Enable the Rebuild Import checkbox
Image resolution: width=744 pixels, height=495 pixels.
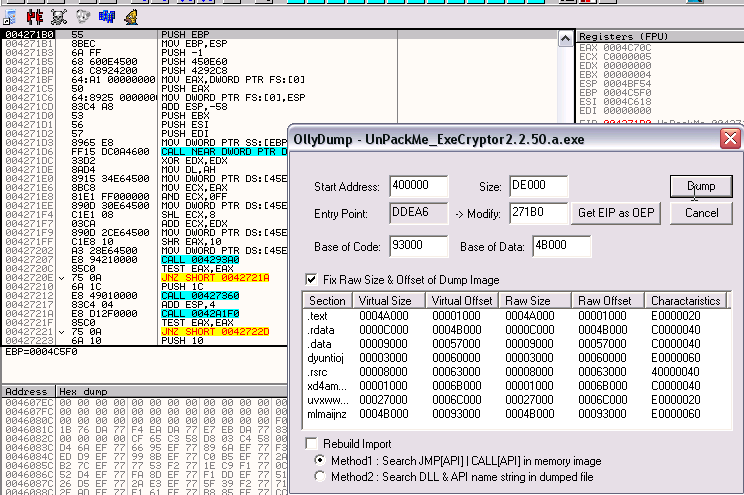[x=313, y=442]
